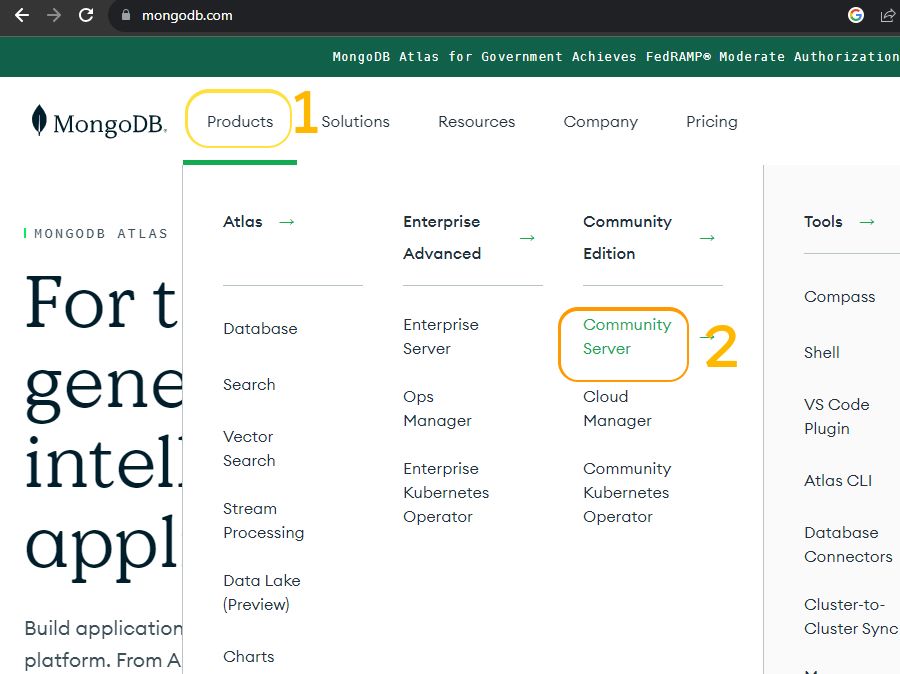Select Search under Atlas

pyautogui.click(x=249, y=385)
